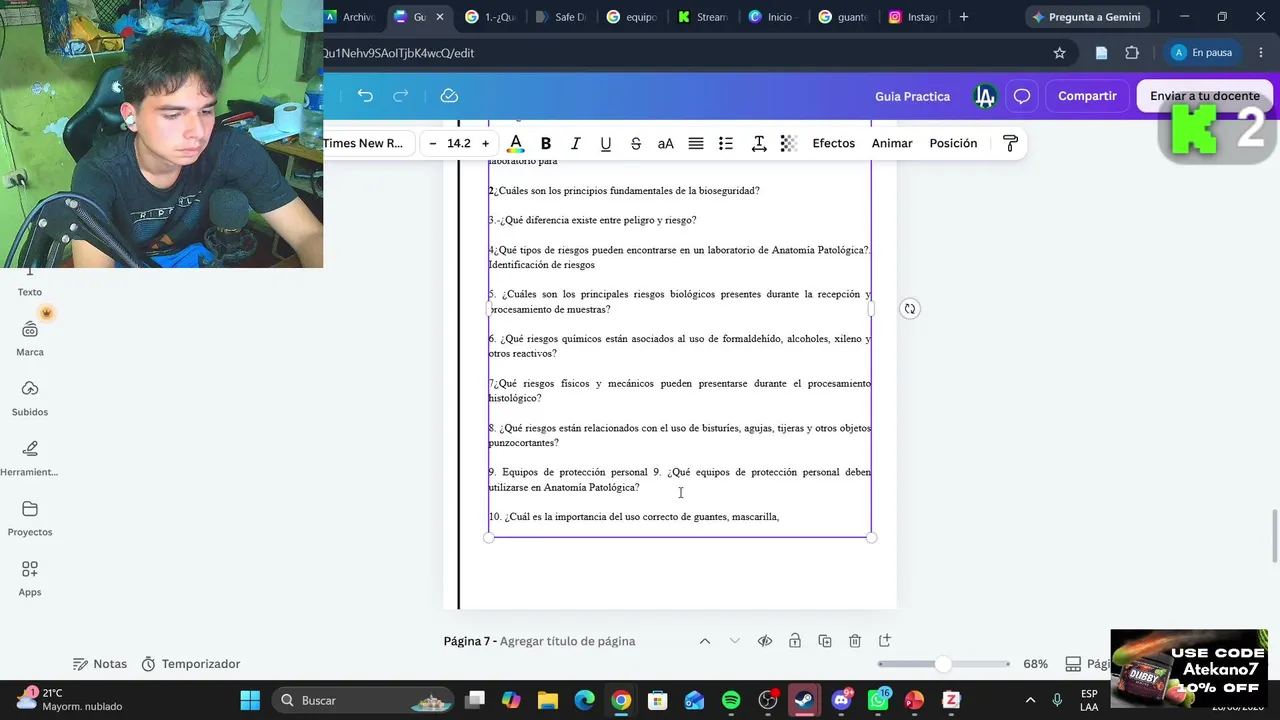Open the Herramientas drawing tools panel

tap(30, 458)
